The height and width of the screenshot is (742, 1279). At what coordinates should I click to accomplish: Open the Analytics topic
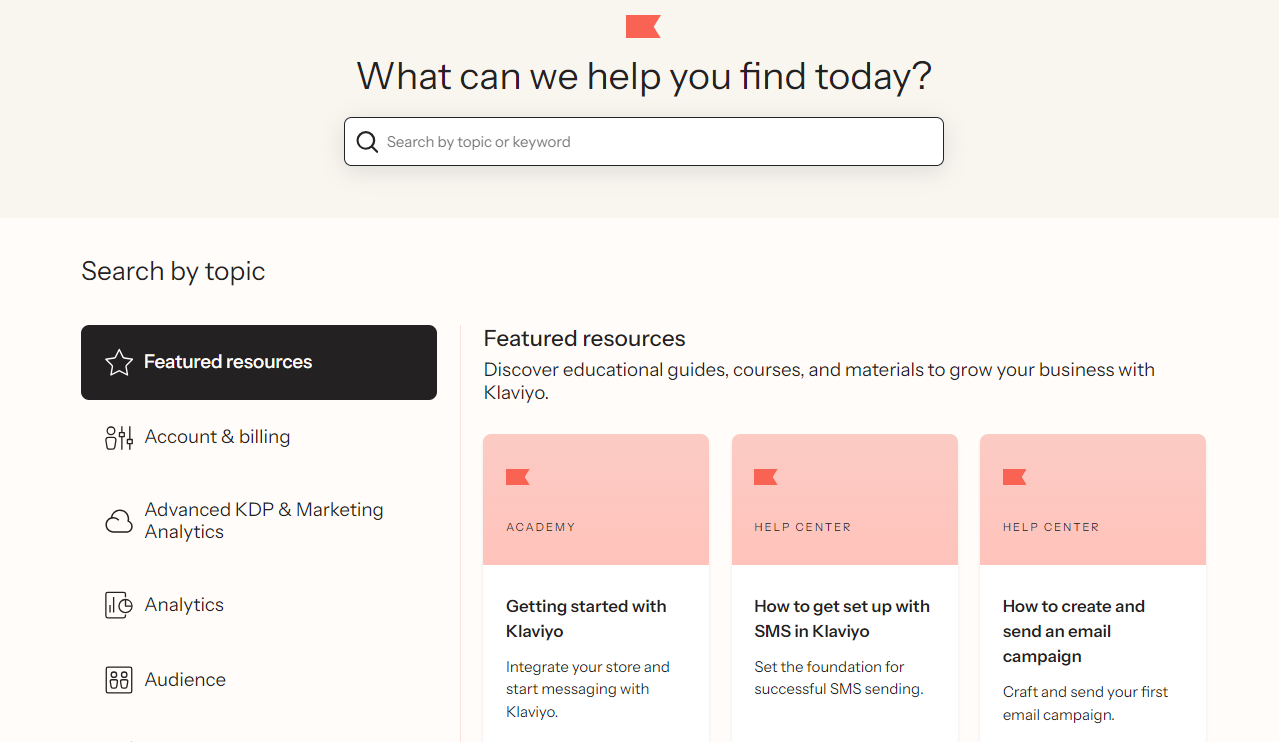pos(184,605)
